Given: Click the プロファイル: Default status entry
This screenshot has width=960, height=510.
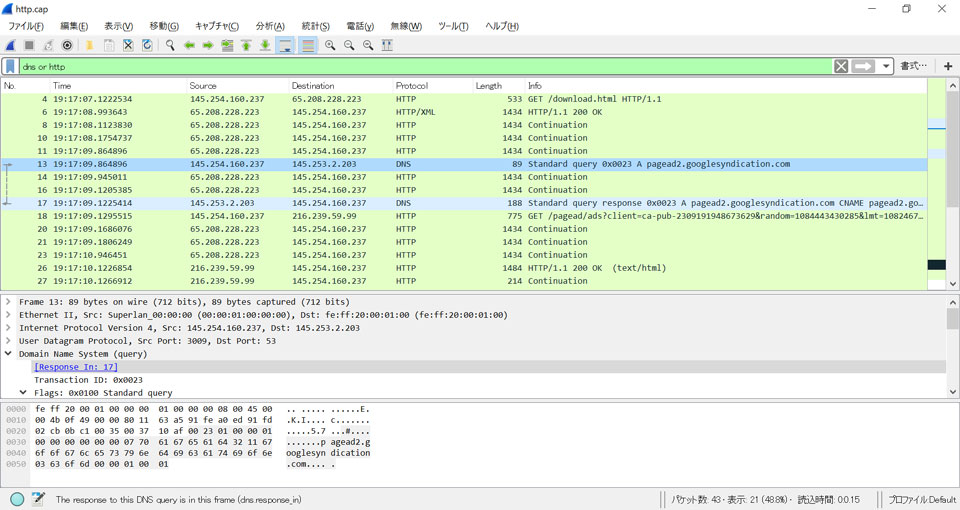Looking at the screenshot, I should 921,500.
